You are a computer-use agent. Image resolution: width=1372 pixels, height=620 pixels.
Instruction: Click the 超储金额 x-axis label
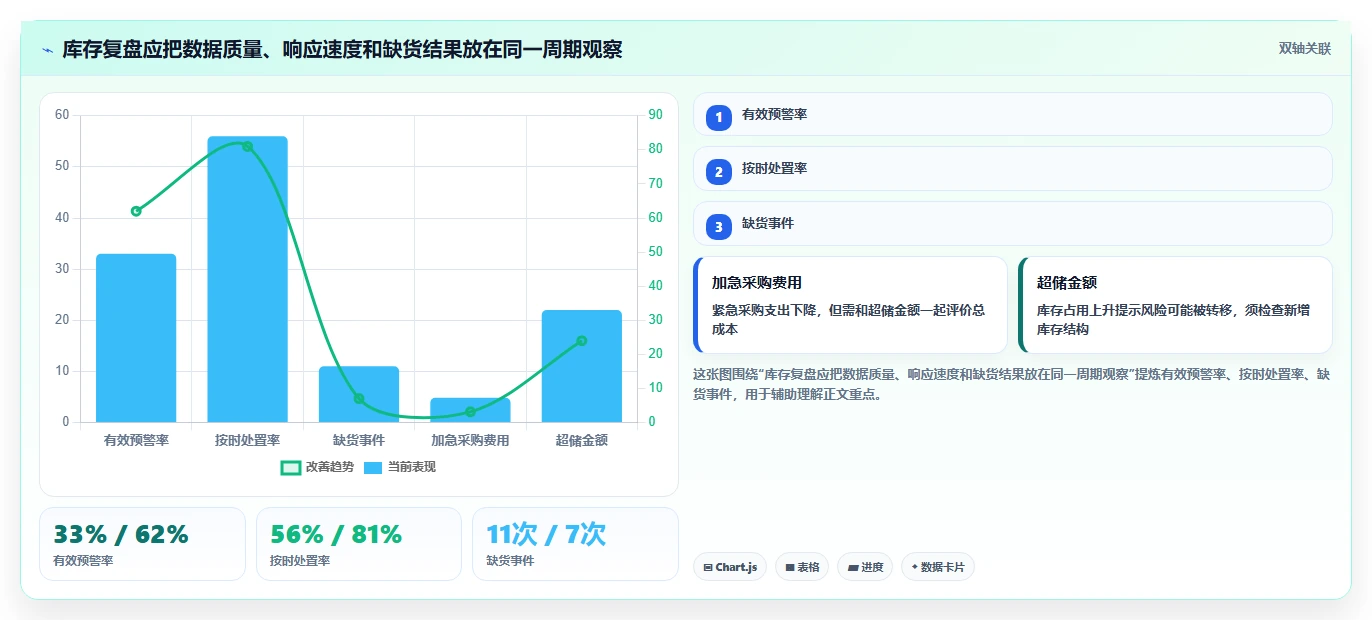click(x=582, y=440)
